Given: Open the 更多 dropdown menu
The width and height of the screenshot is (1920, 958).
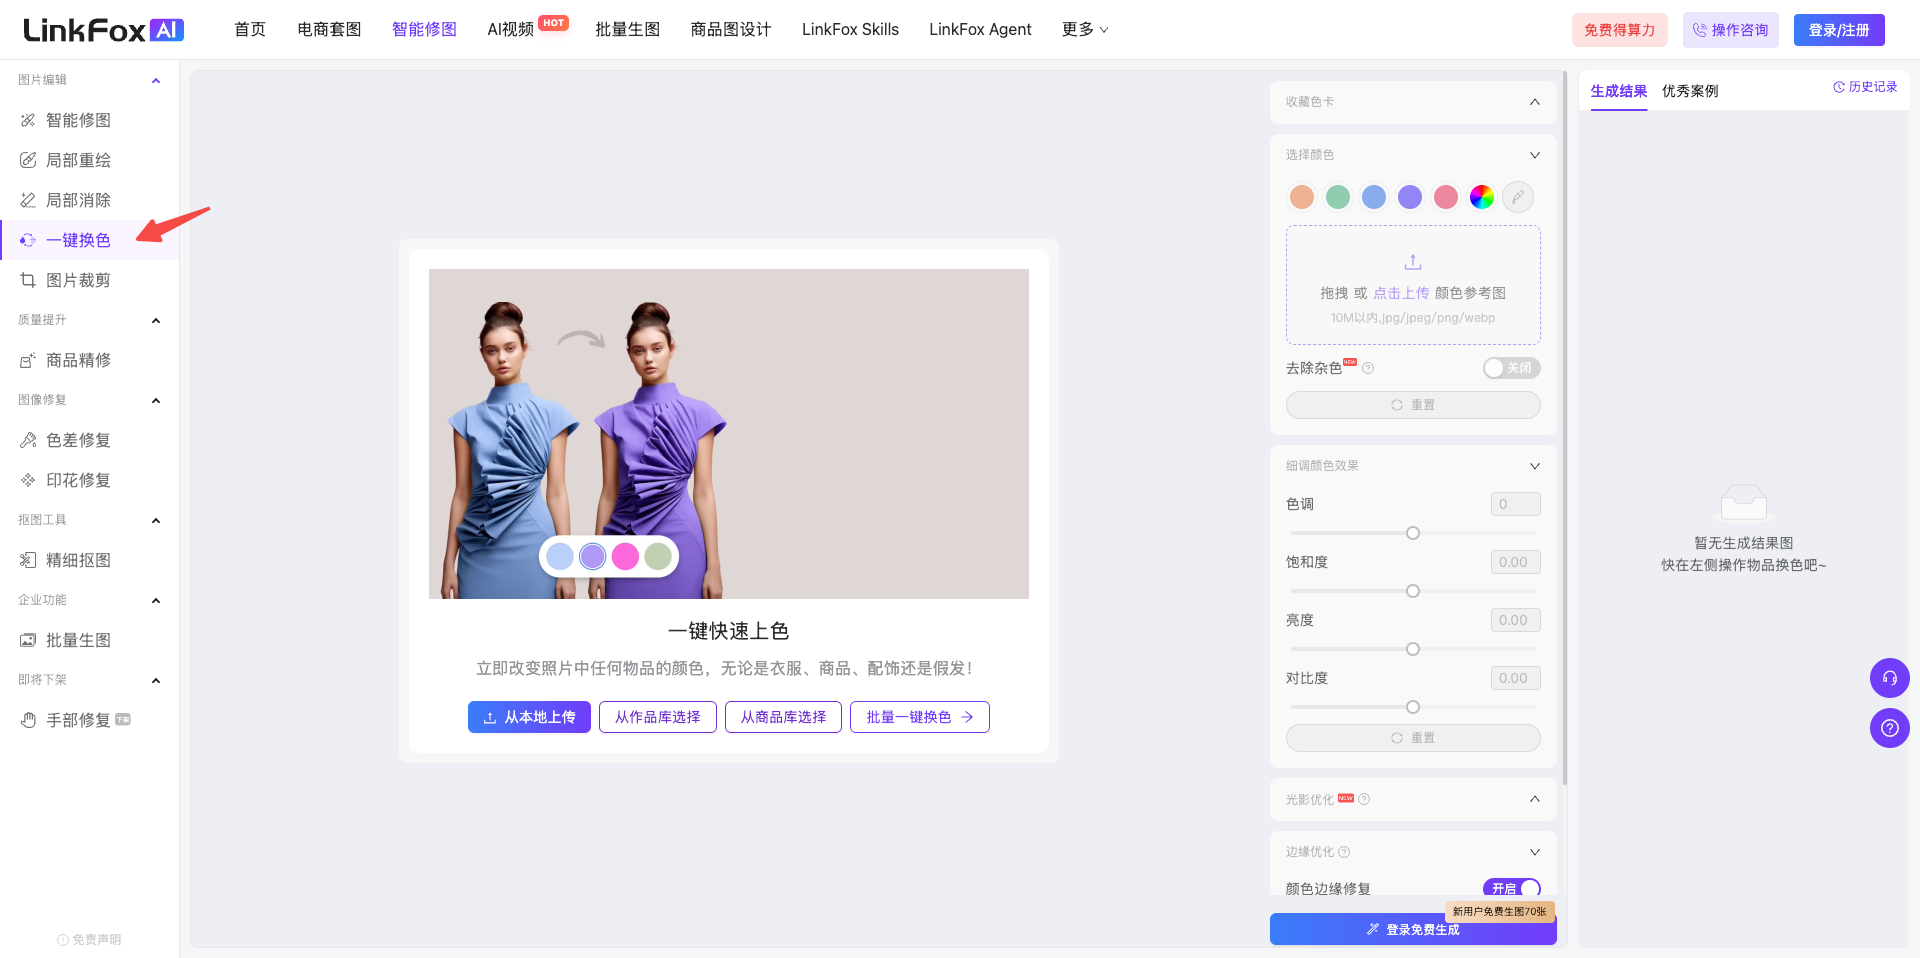Looking at the screenshot, I should click(x=1085, y=30).
